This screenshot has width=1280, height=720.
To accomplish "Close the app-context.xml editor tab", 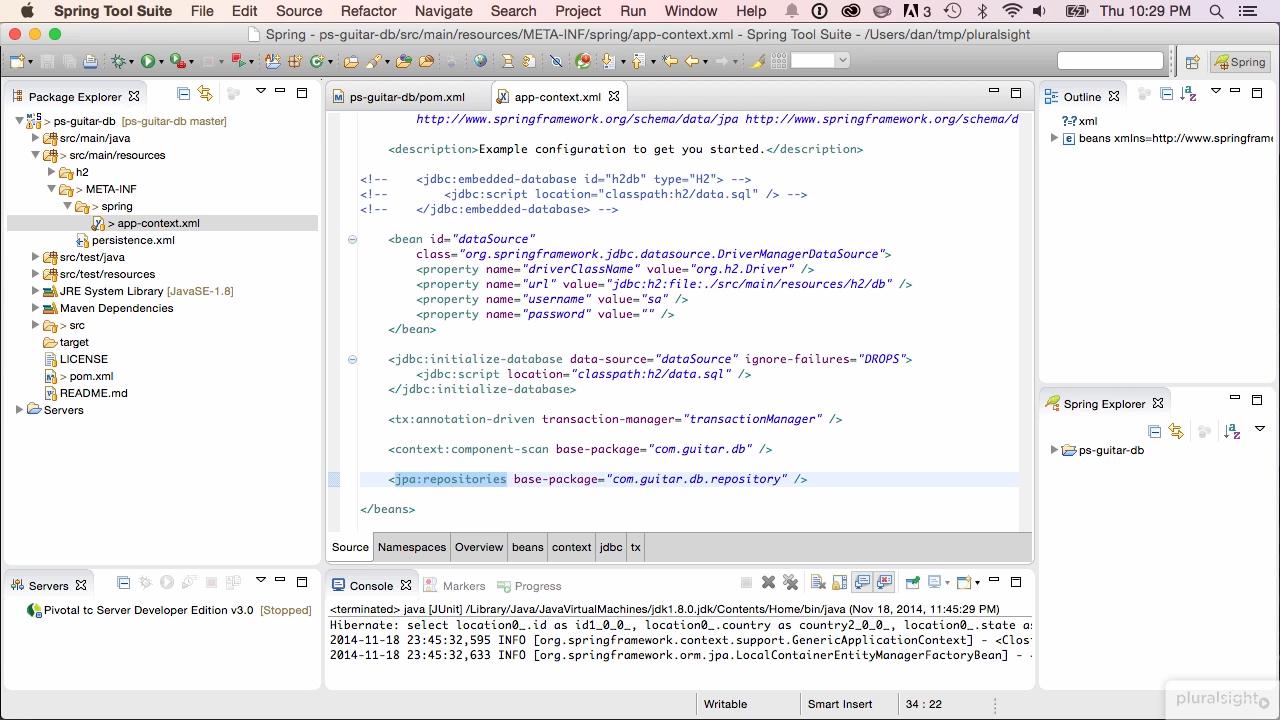I will point(614,96).
